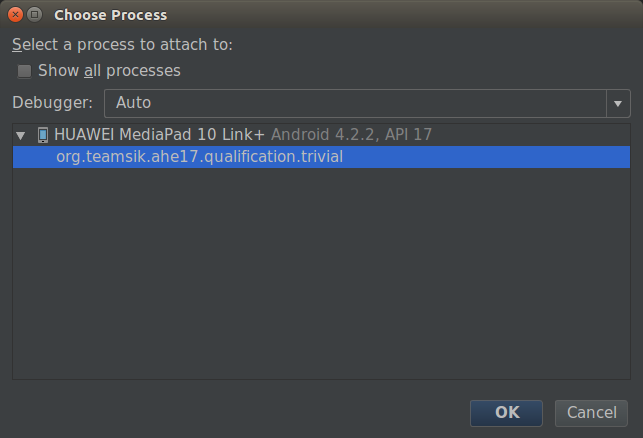The width and height of the screenshot is (643, 438).
Task: Click the Choose Process title bar
Action: point(321,15)
